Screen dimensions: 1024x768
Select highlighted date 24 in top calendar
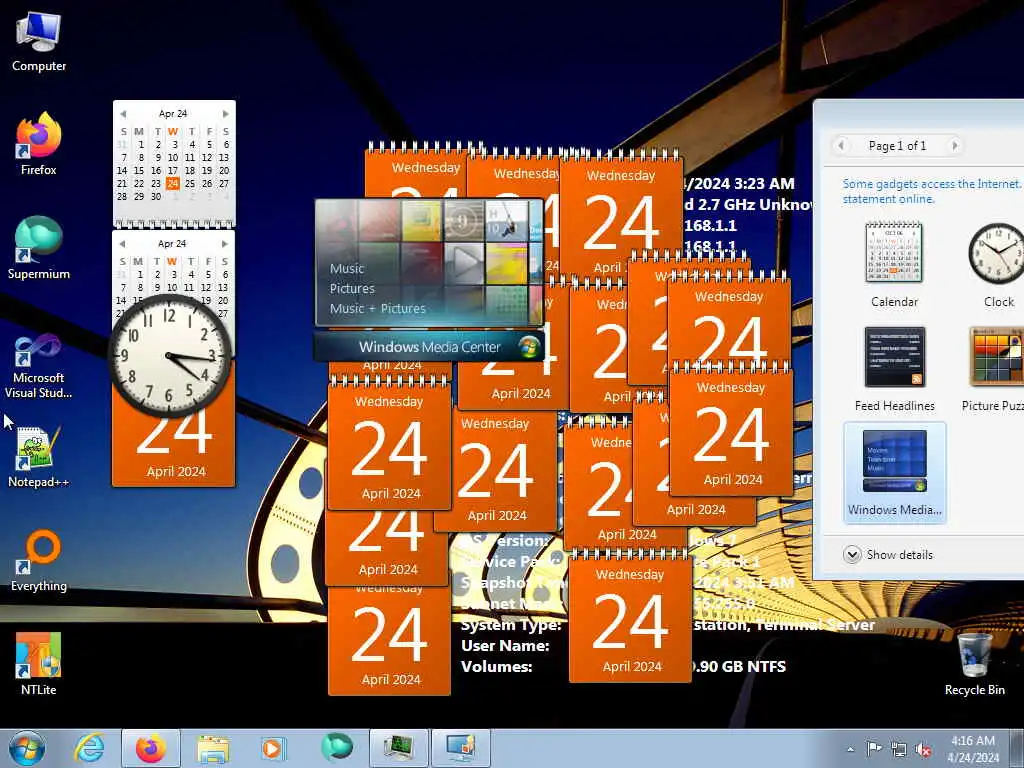[172, 184]
